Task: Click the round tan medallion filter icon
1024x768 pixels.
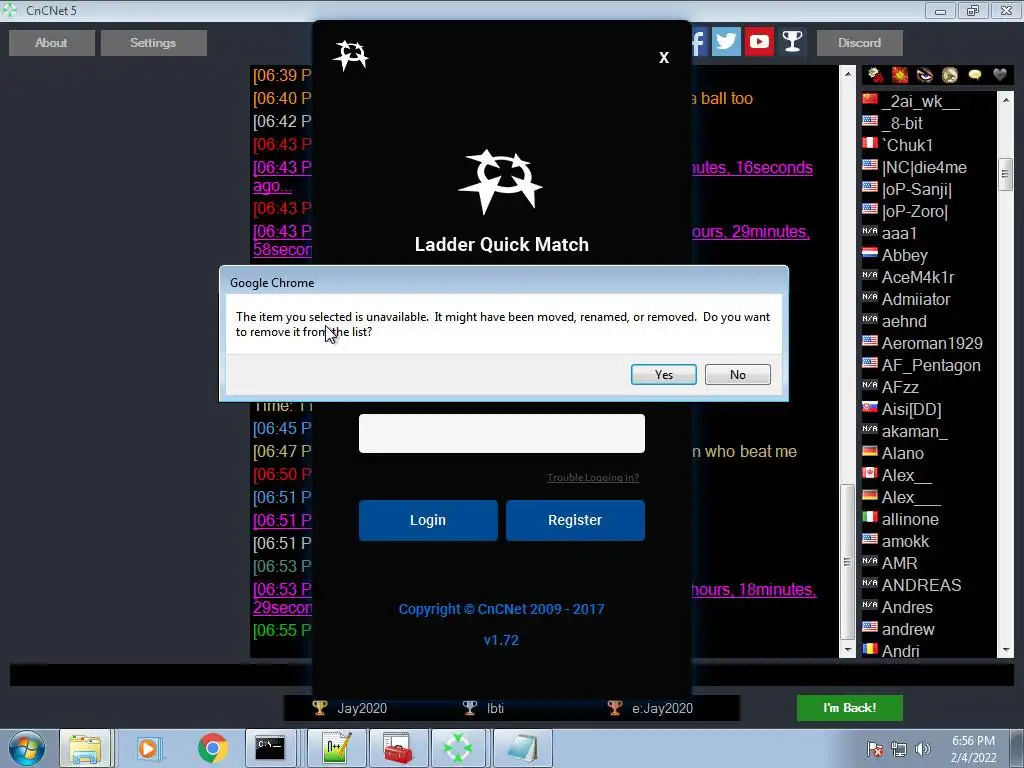Action: [950, 75]
